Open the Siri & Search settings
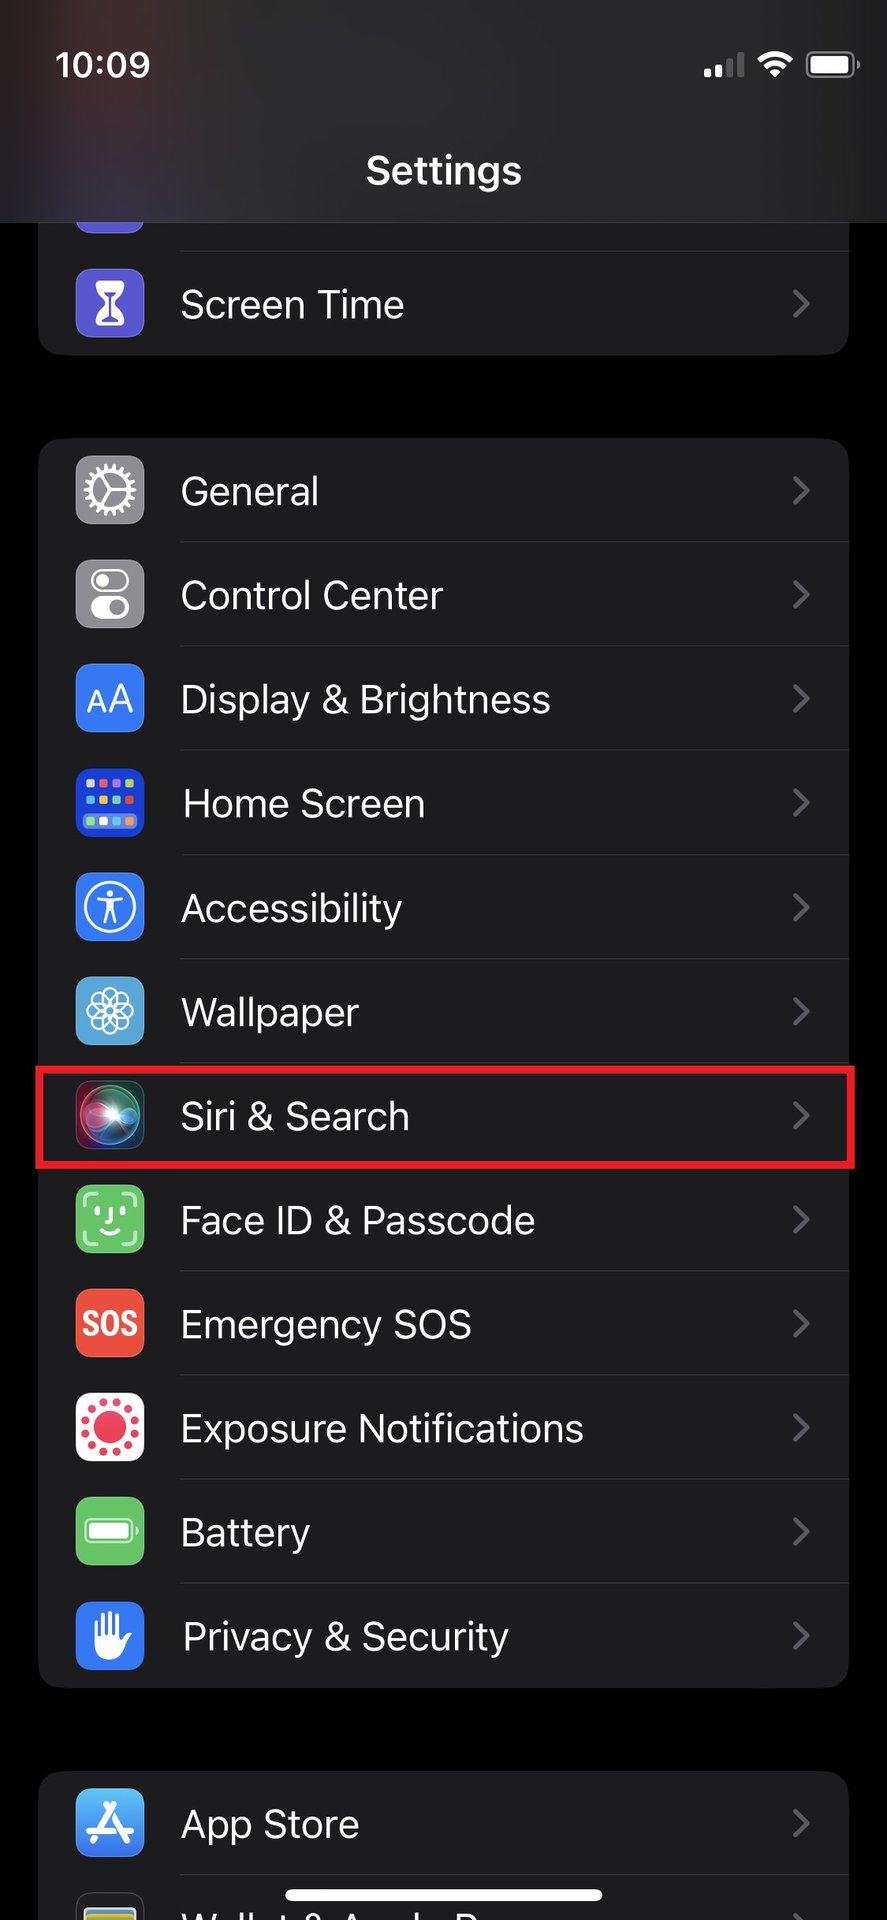 [295, 1116]
